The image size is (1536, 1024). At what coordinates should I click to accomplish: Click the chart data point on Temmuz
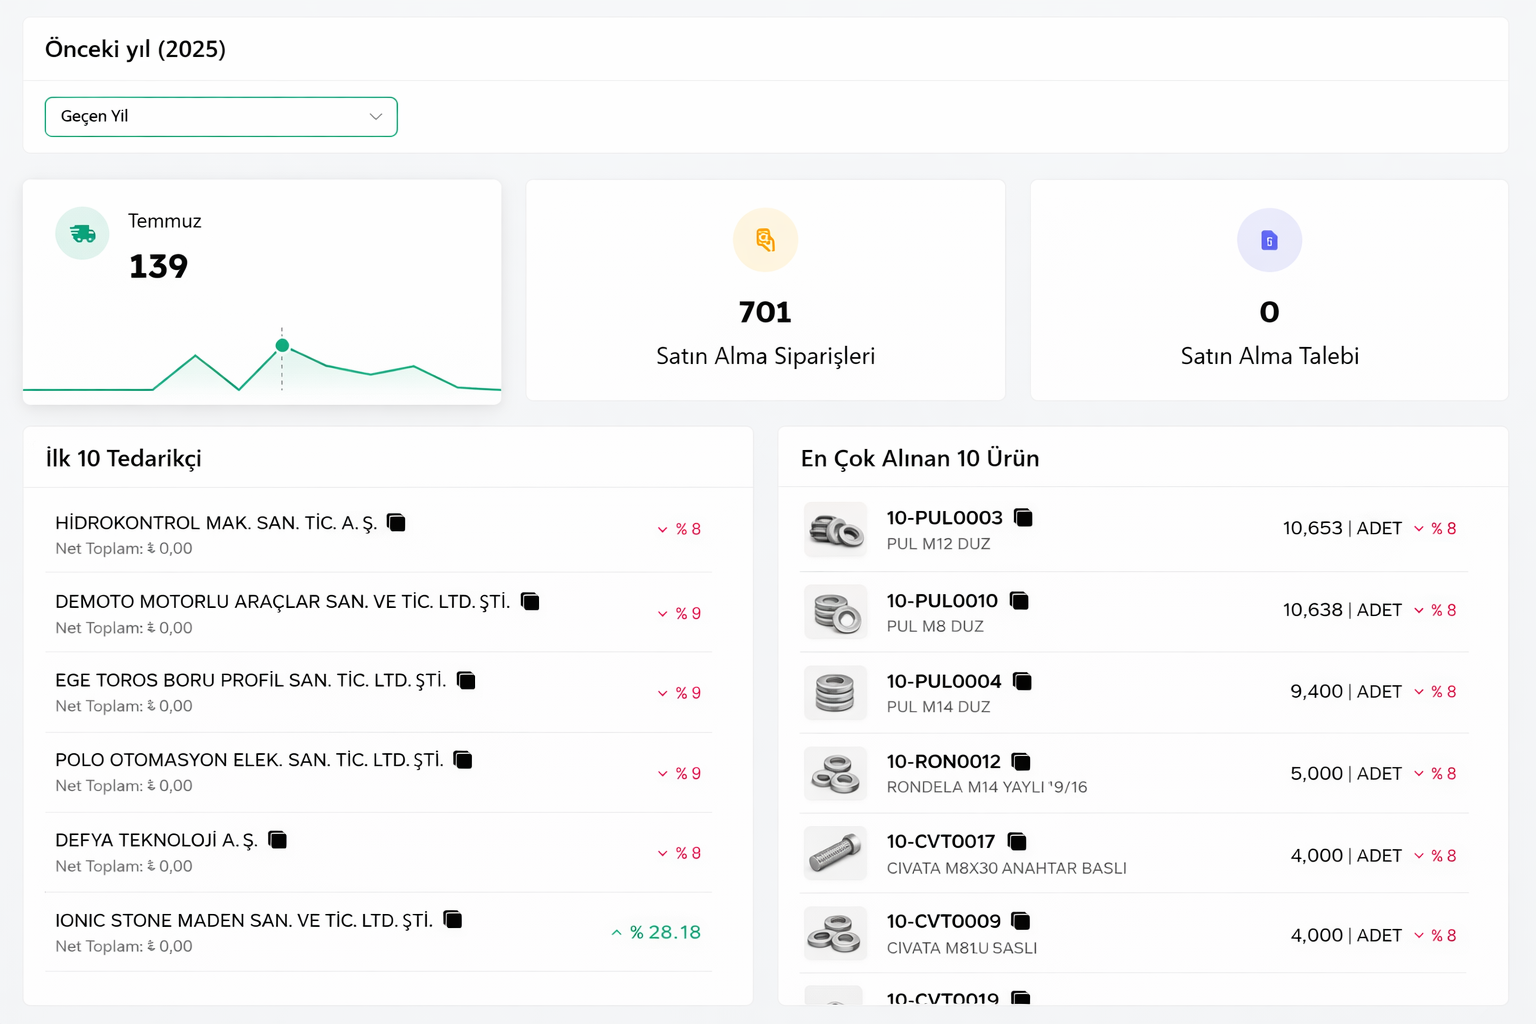pos(282,345)
